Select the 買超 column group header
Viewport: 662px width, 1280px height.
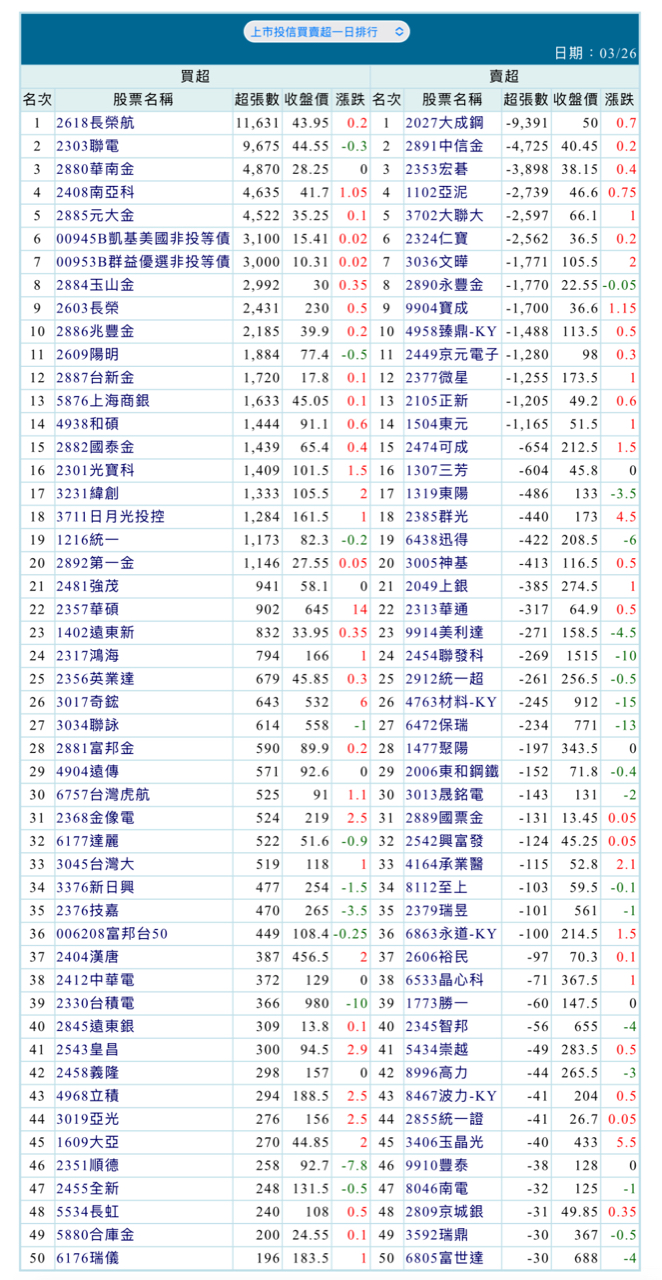click(x=195, y=76)
